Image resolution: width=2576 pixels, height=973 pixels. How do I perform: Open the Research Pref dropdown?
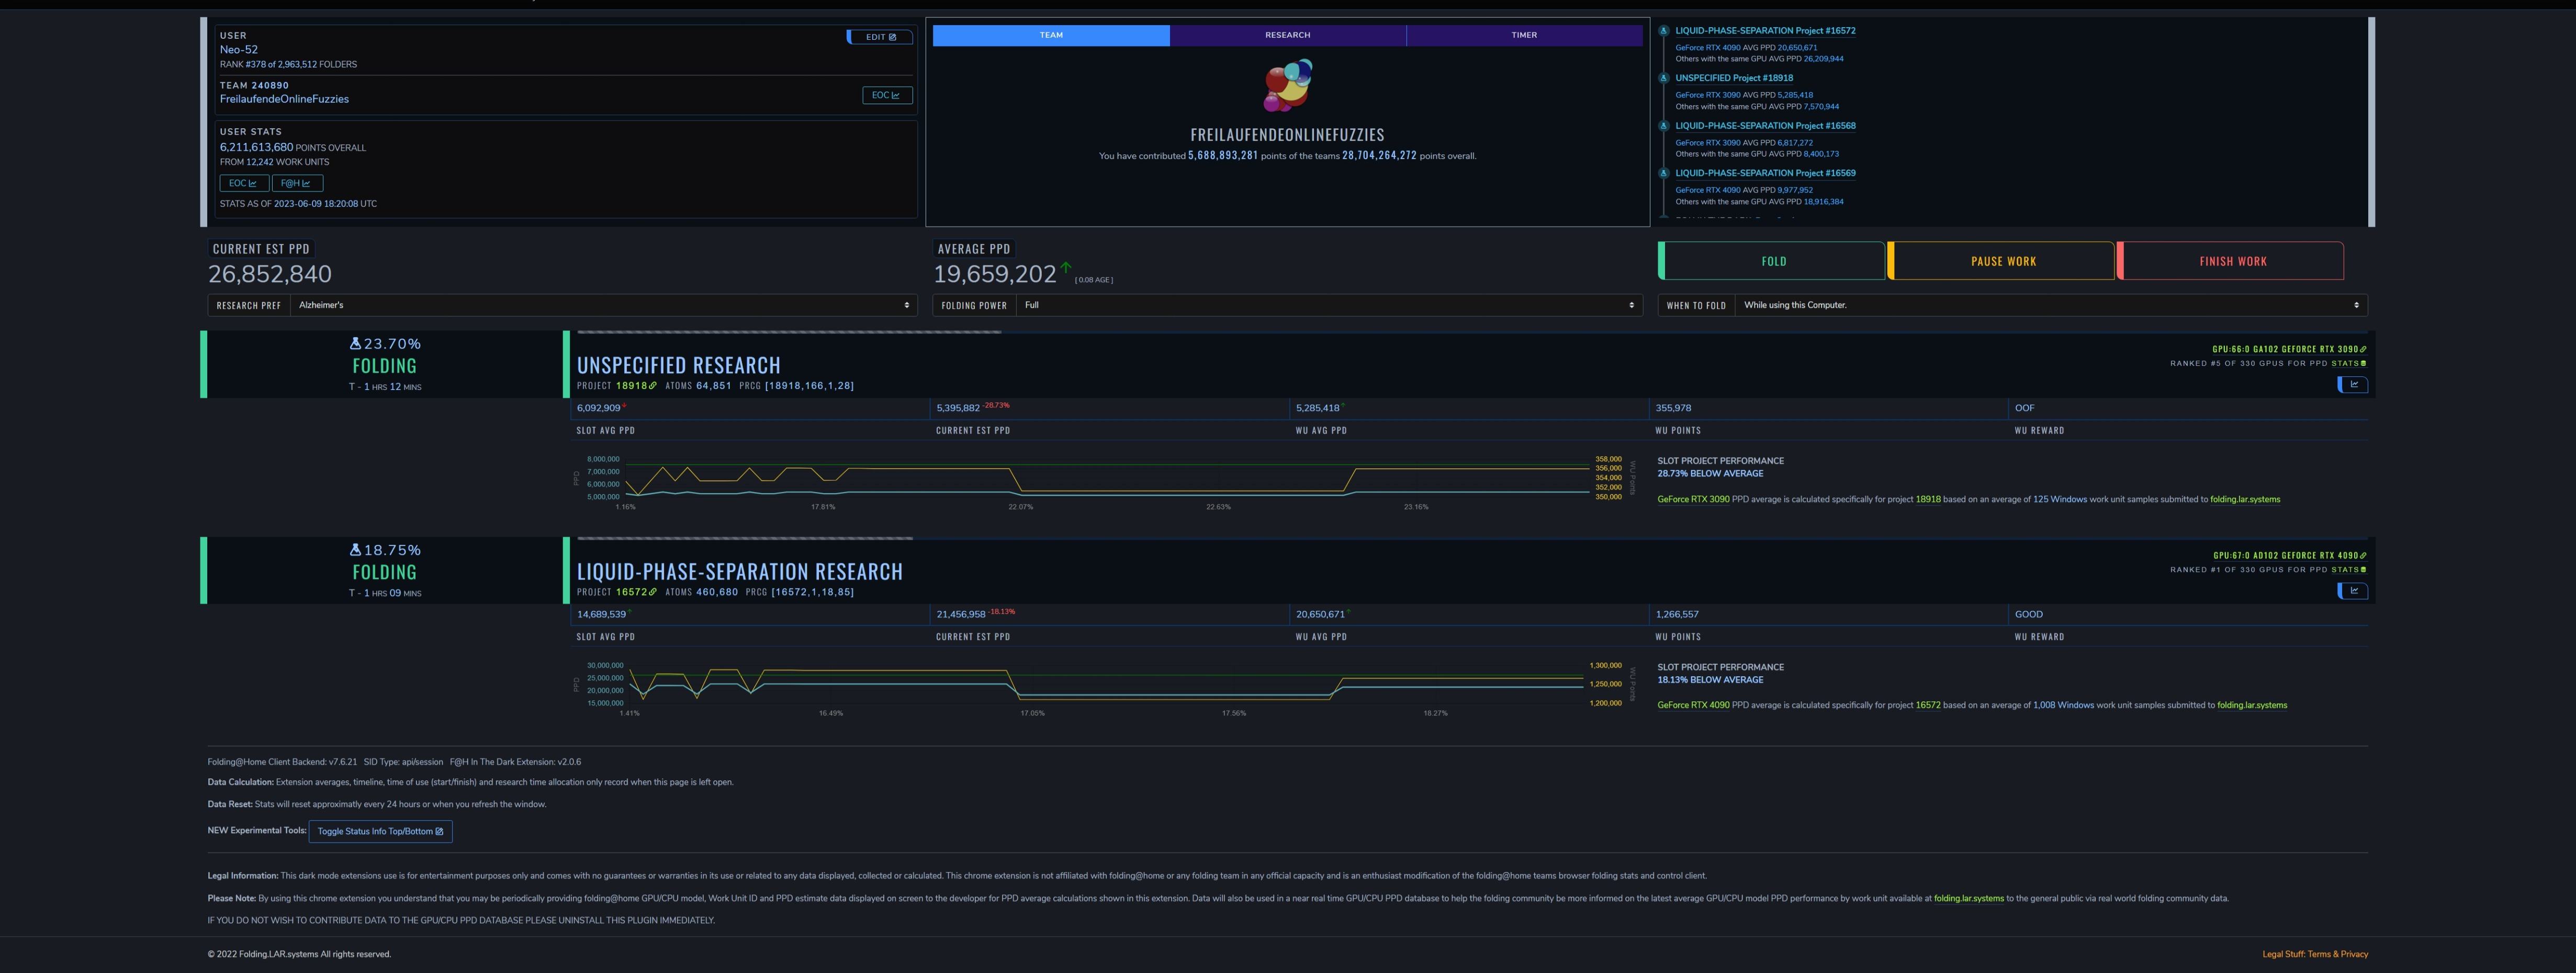pos(604,305)
